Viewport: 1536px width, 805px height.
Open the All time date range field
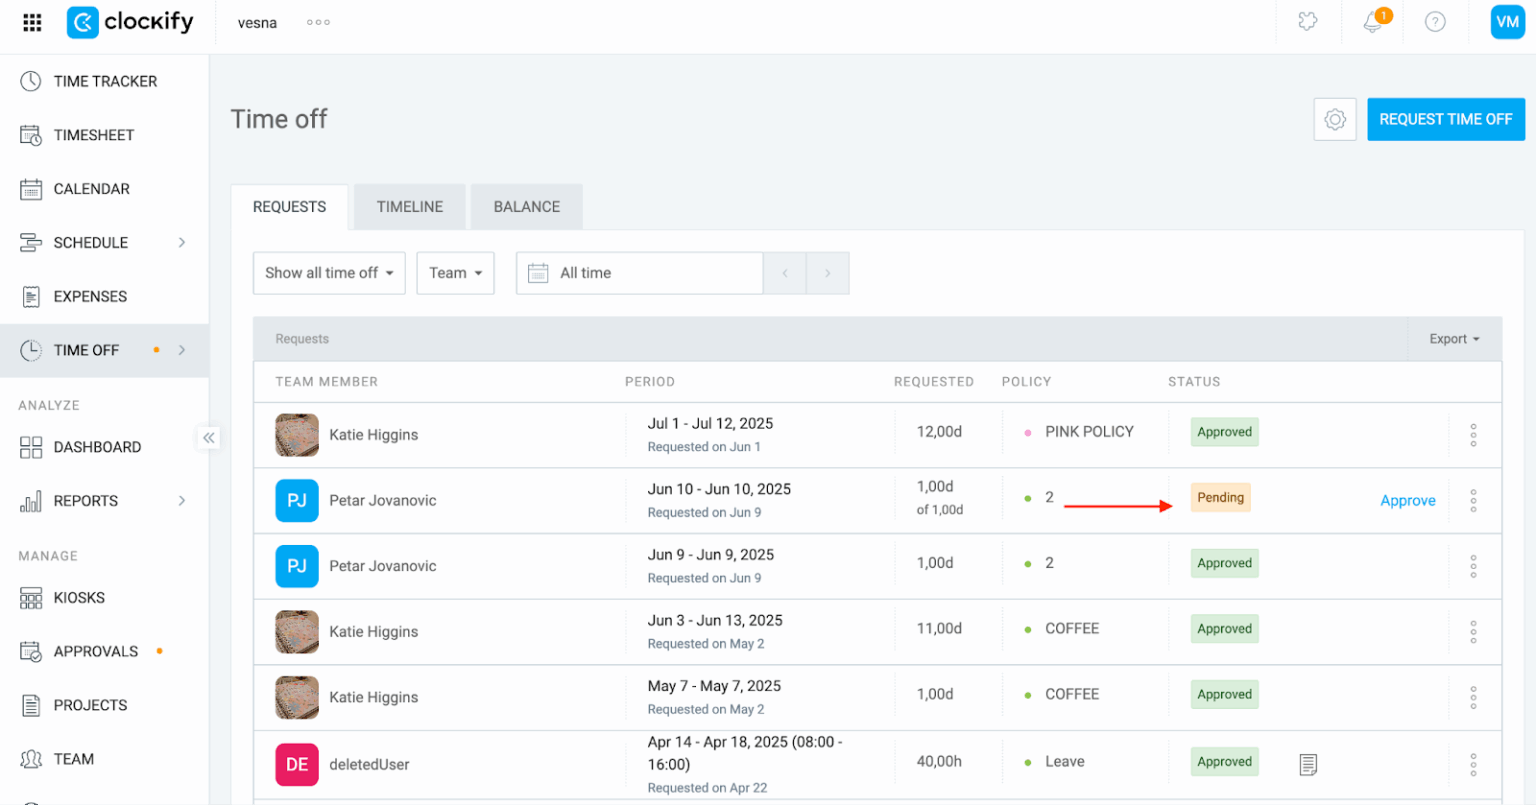[x=639, y=273]
